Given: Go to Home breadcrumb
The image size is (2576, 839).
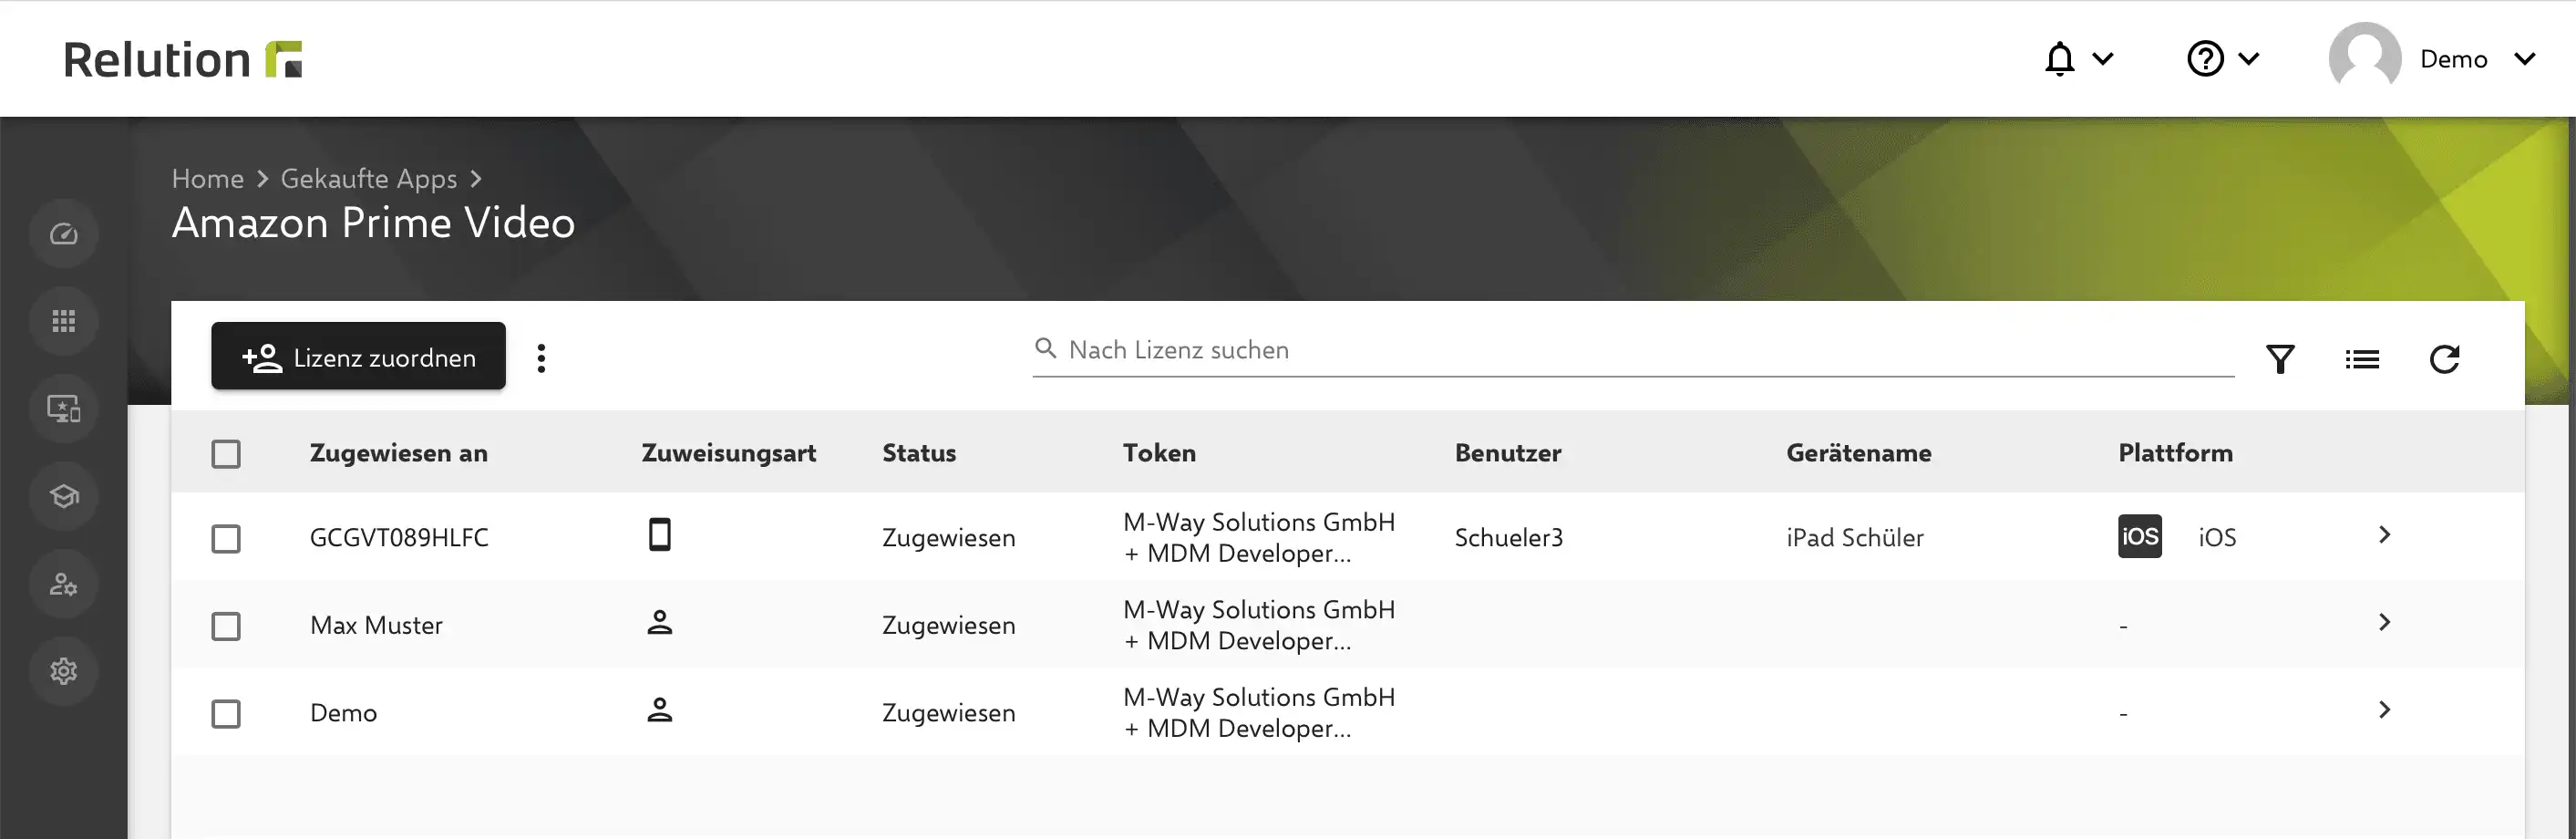Looking at the screenshot, I should pos(208,178).
